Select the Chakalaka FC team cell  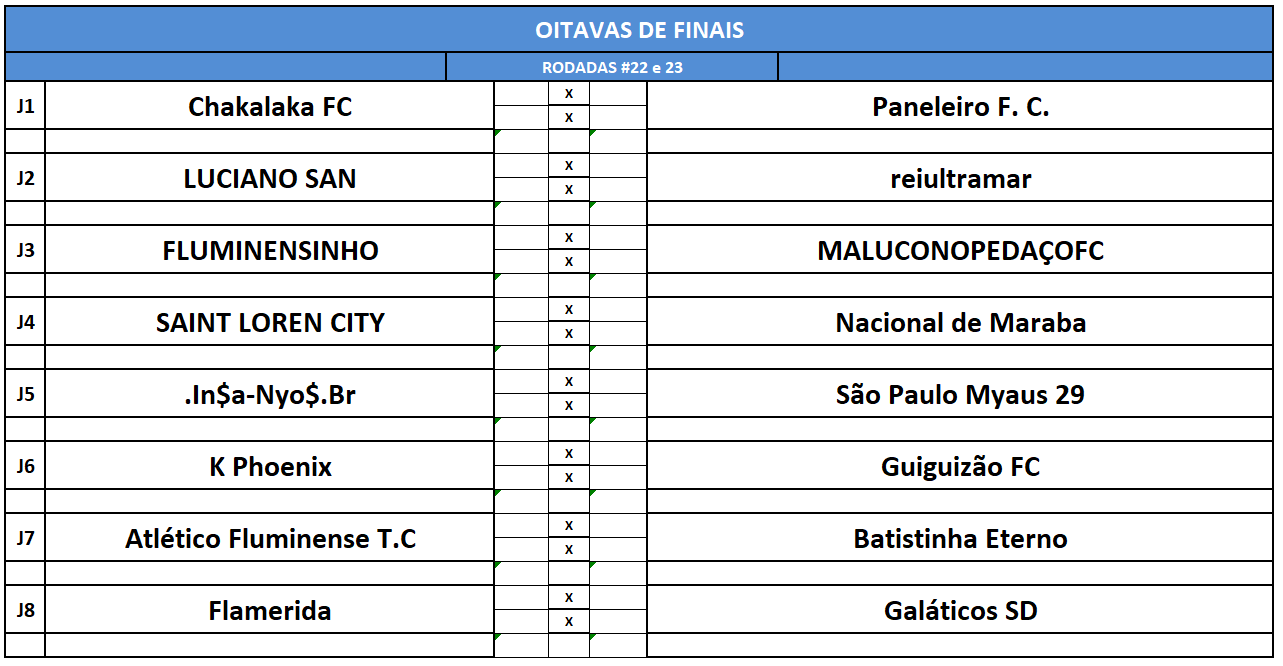(x=270, y=107)
